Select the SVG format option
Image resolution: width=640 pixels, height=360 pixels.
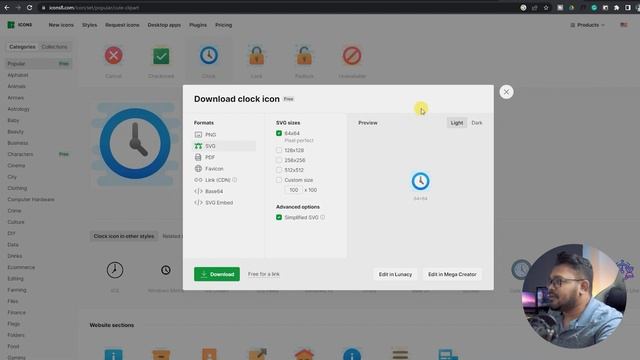(224, 146)
